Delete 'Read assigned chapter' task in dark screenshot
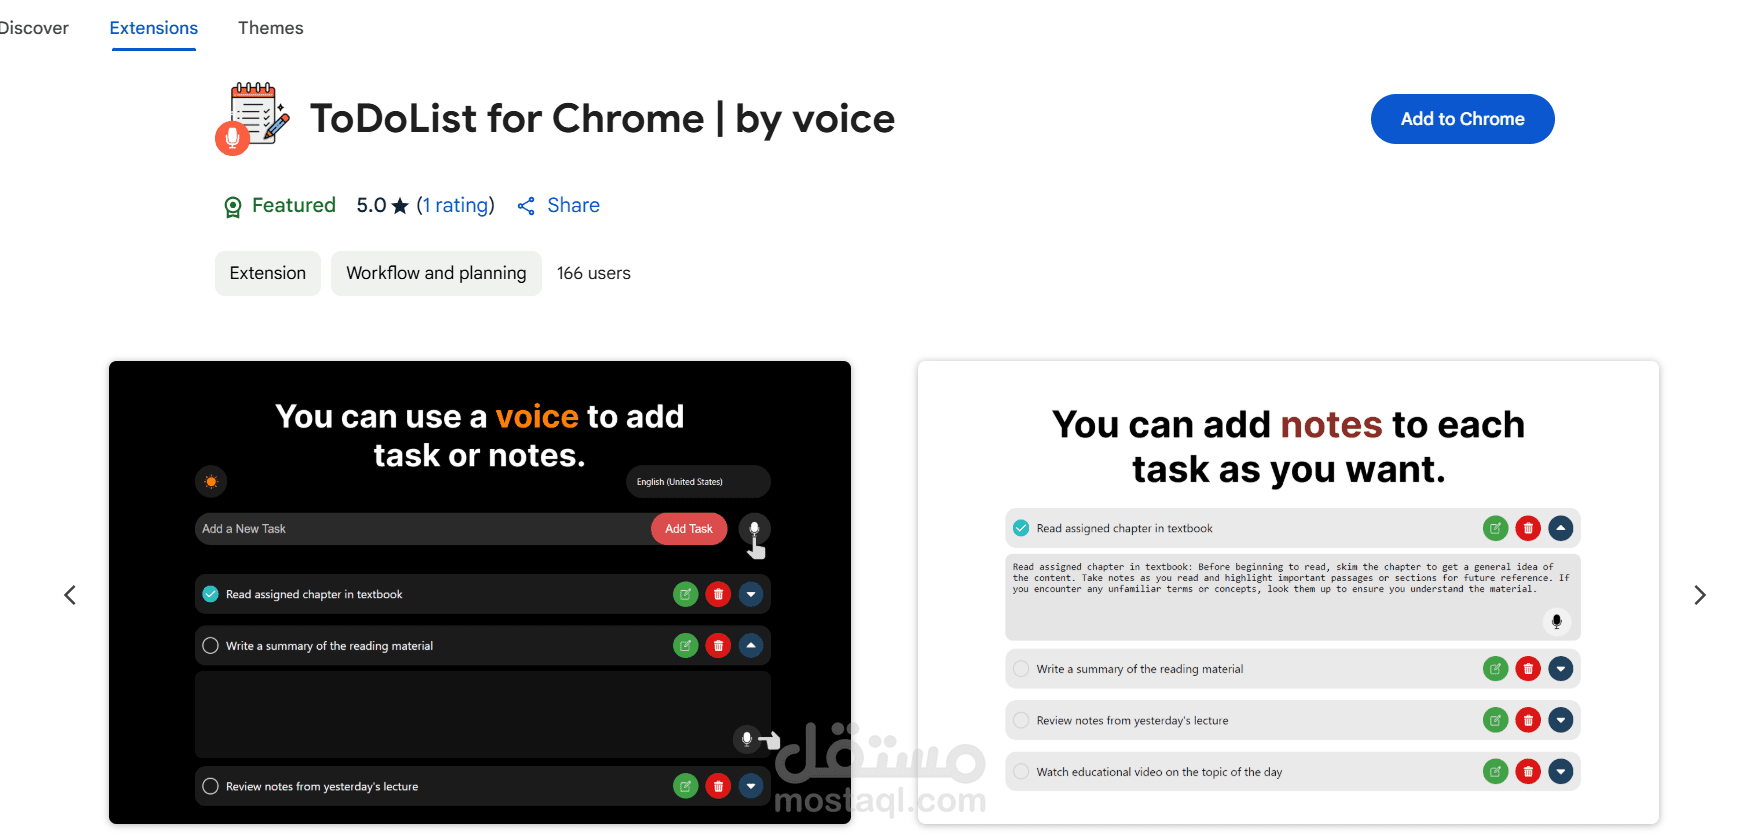 pos(718,594)
